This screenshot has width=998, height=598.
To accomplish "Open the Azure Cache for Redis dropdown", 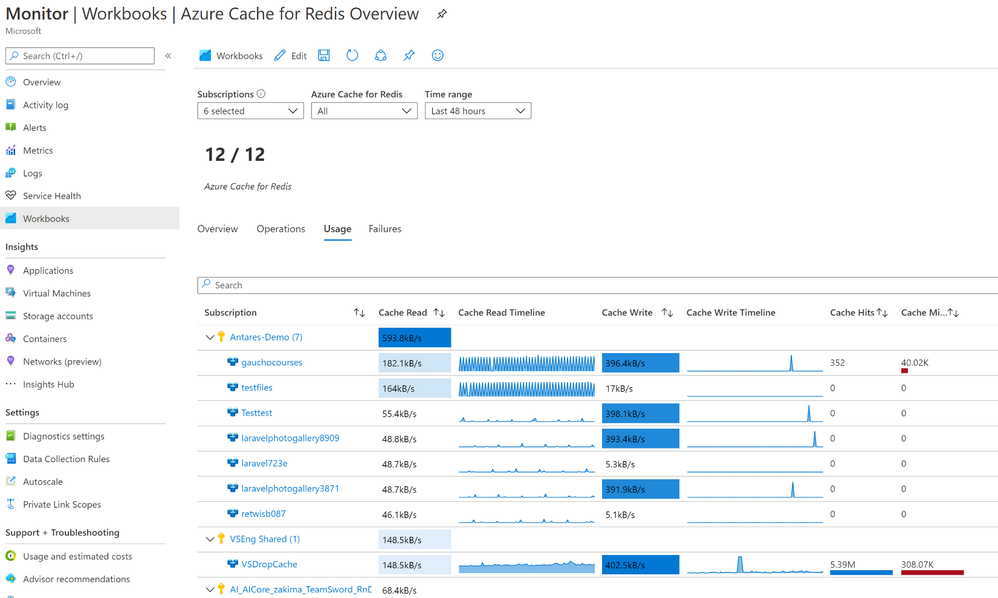I will point(364,111).
